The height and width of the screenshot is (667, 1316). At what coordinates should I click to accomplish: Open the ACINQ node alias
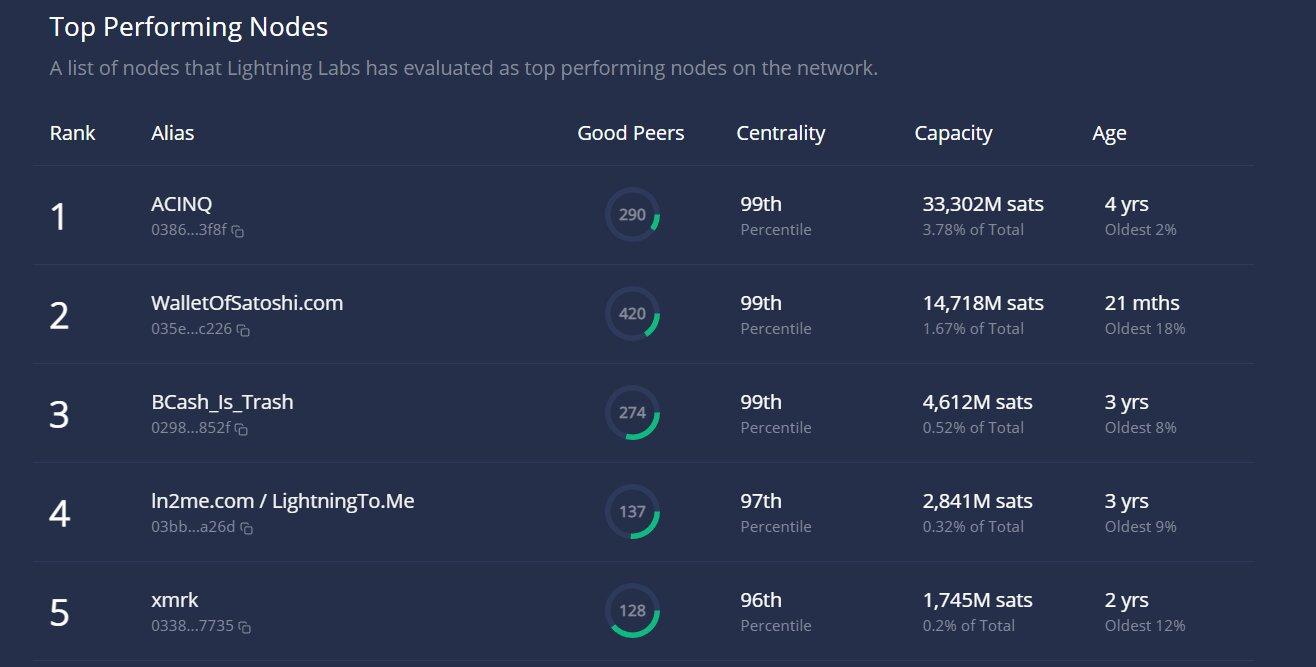[x=182, y=204]
